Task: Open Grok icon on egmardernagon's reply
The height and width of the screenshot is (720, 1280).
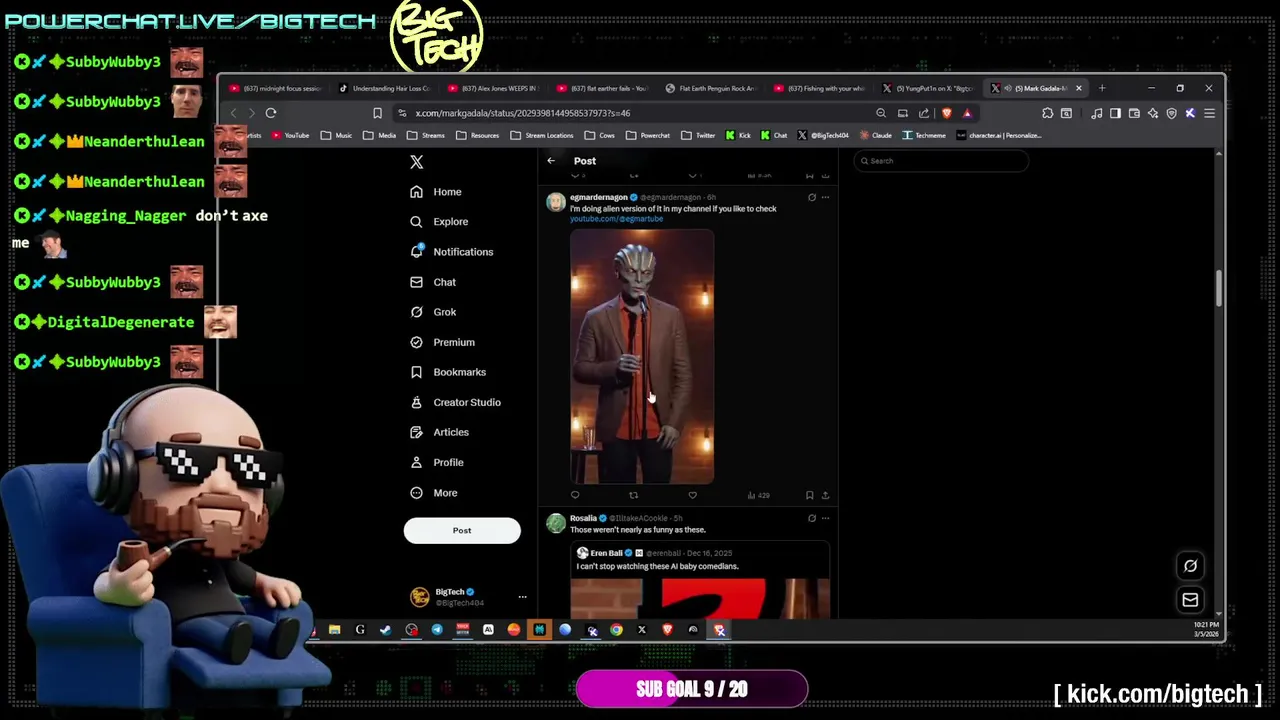Action: 812,197
